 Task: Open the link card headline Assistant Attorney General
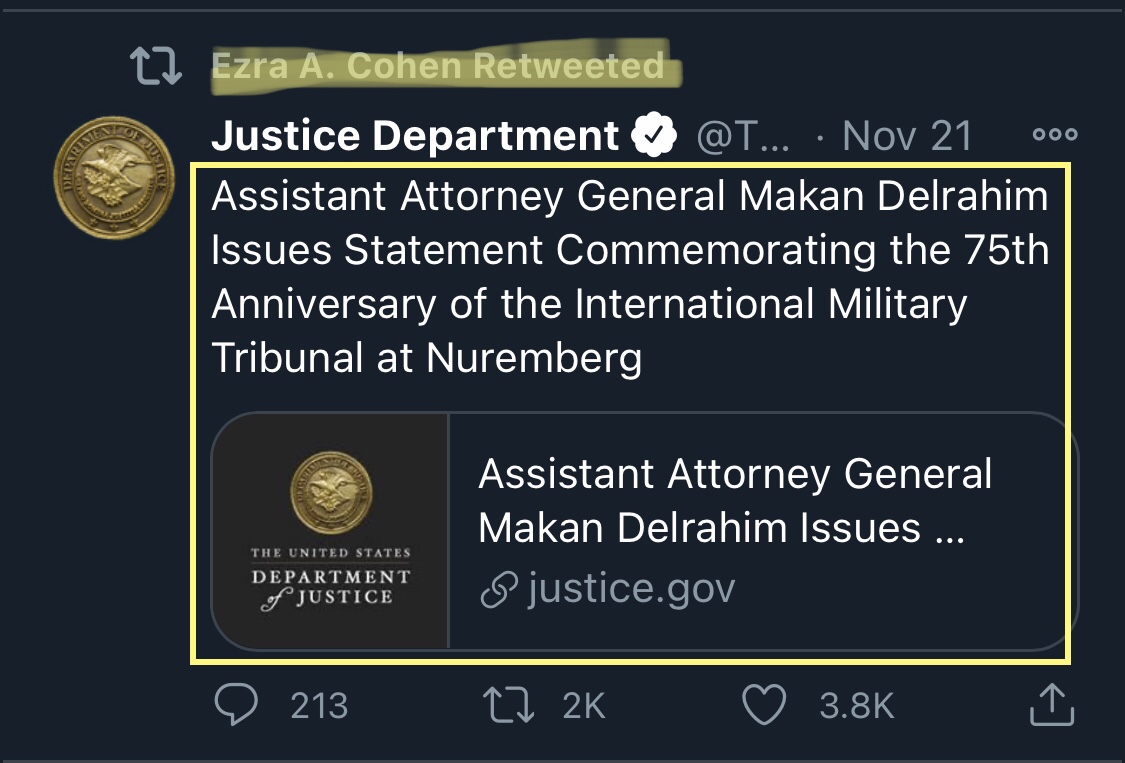735,500
